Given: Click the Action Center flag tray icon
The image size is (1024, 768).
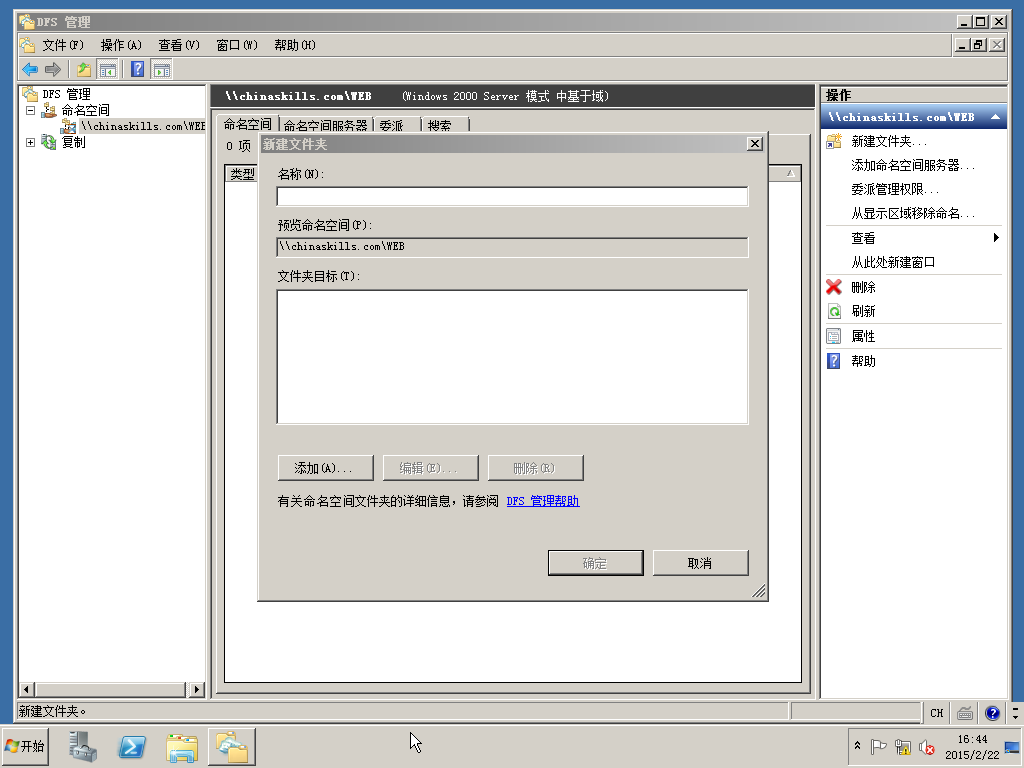Looking at the screenshot, I should click(x=879, y=746).
